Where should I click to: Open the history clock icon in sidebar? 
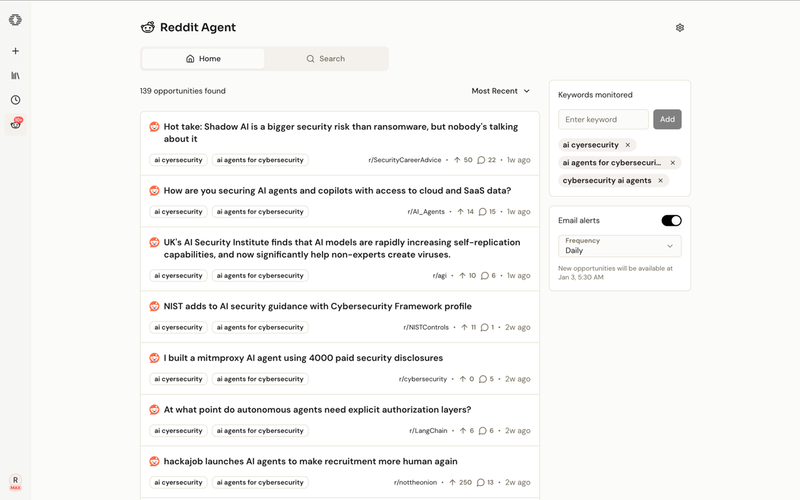(15, 100)
